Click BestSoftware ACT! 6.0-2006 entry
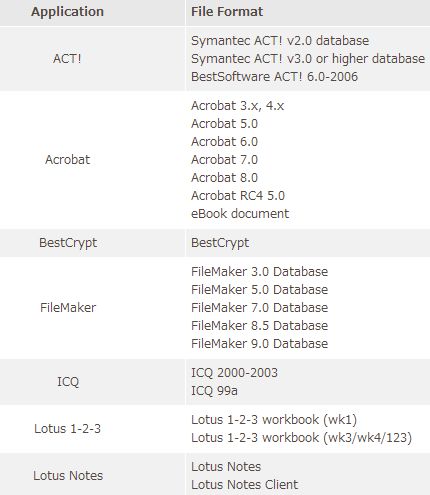 (x=274, y=77)
